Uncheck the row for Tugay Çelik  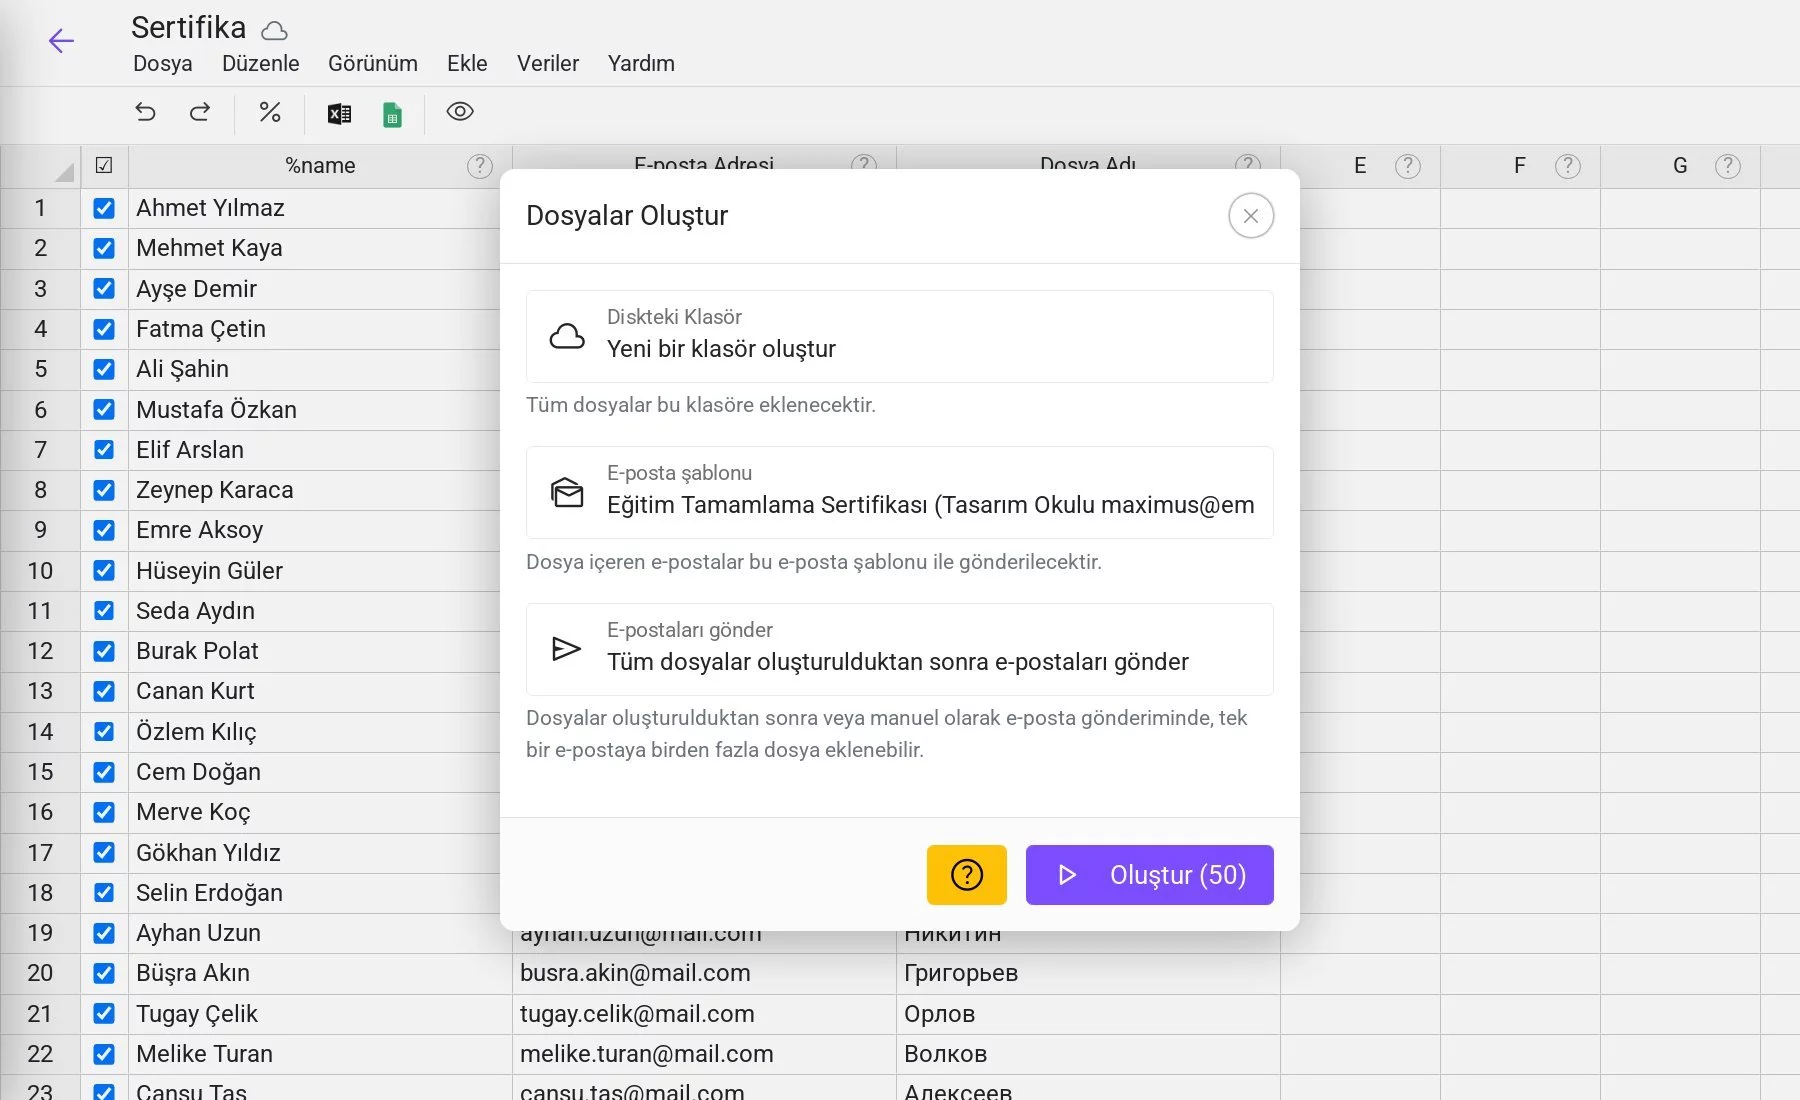104,1014
